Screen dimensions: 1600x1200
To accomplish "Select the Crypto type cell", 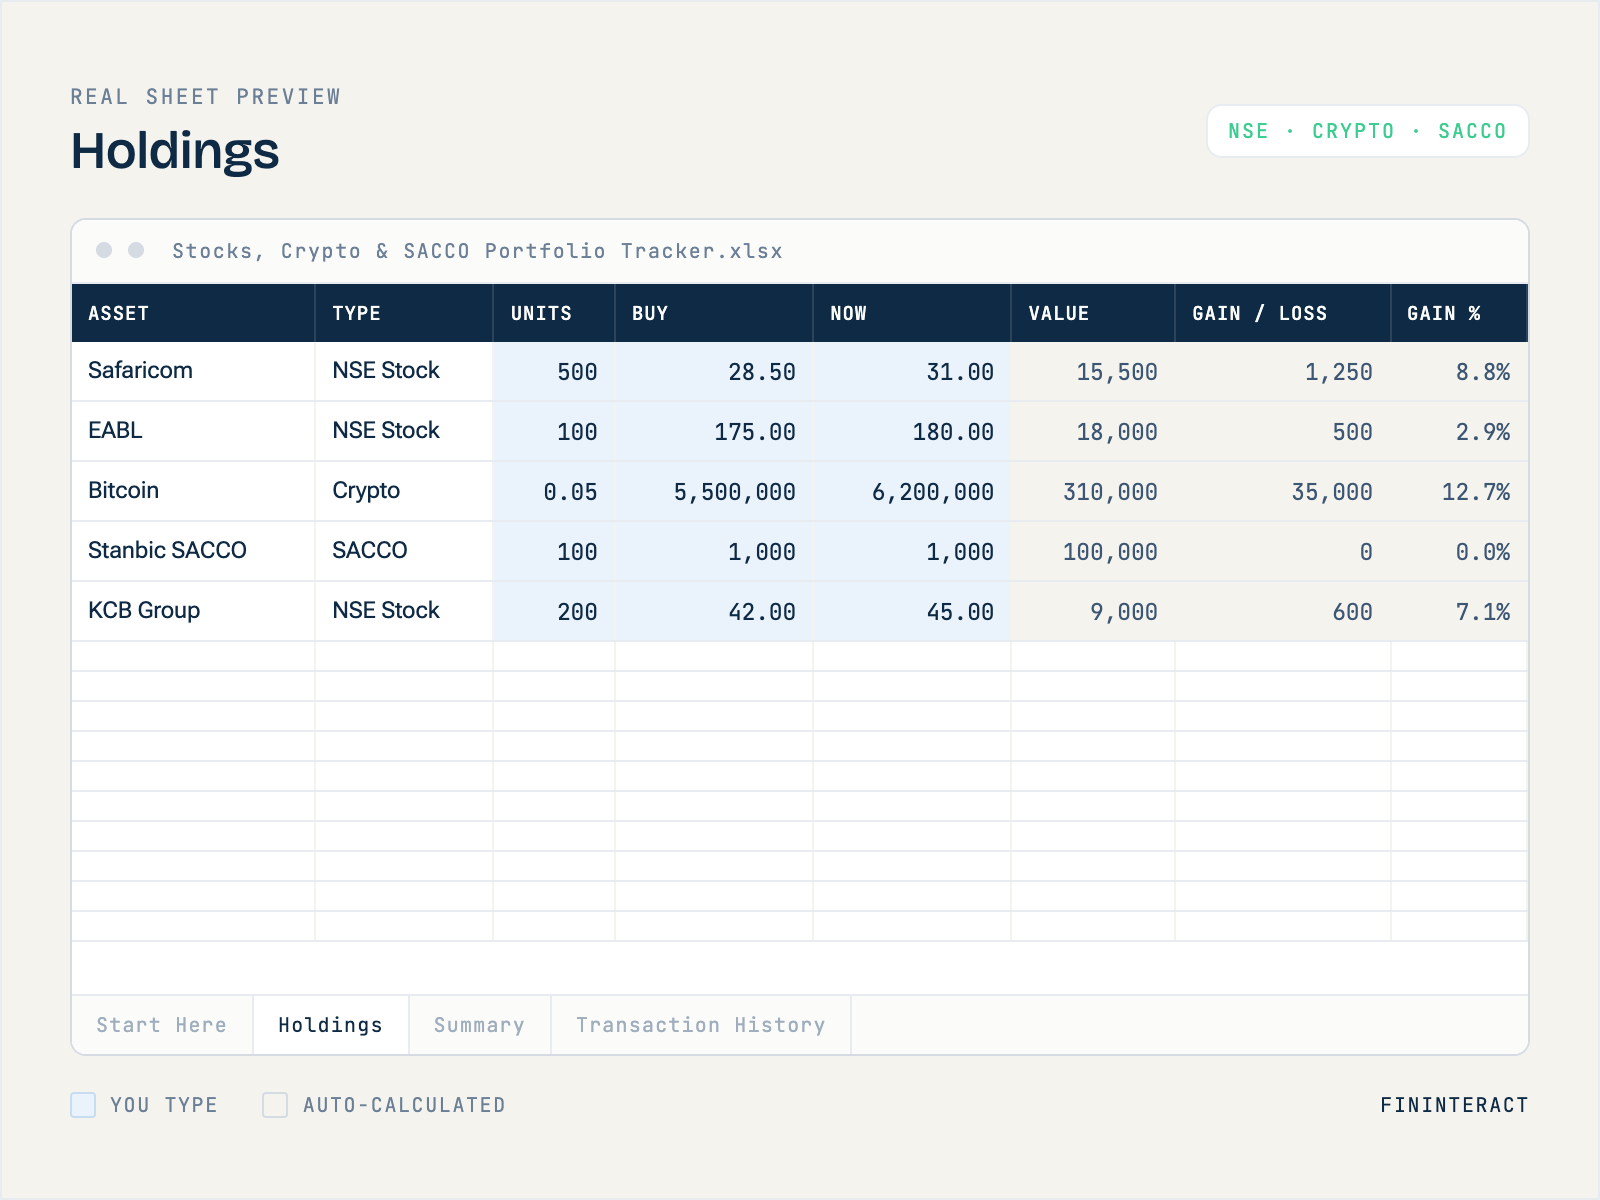I will [404, 491].
